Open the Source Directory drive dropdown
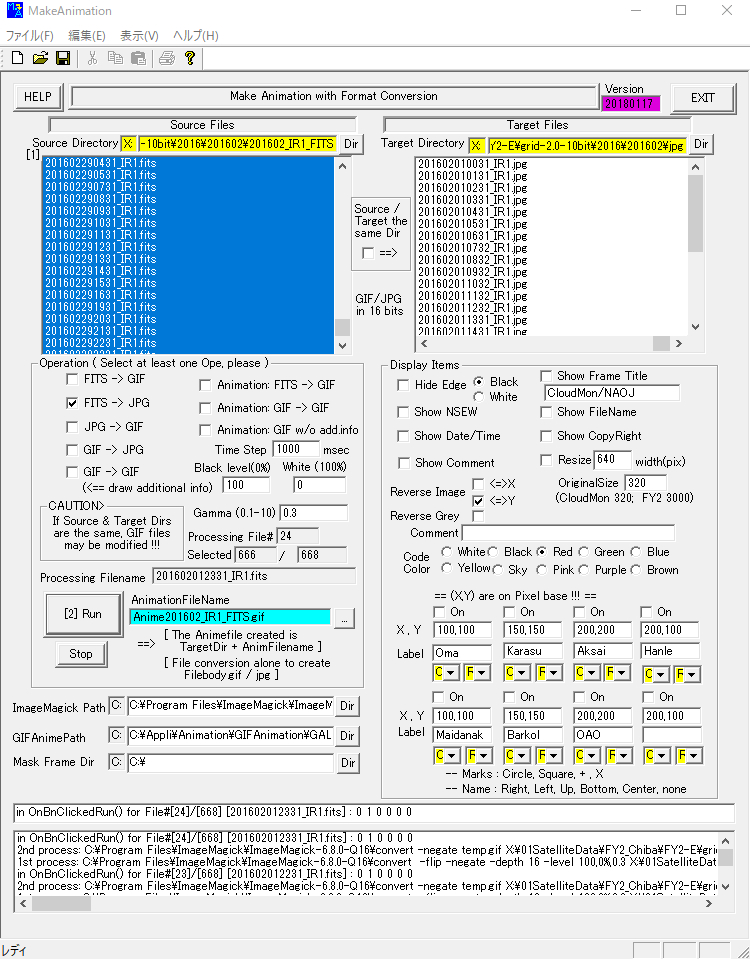Screen dimensions: 750x959 pyautogui.click(x=128, y=144)
